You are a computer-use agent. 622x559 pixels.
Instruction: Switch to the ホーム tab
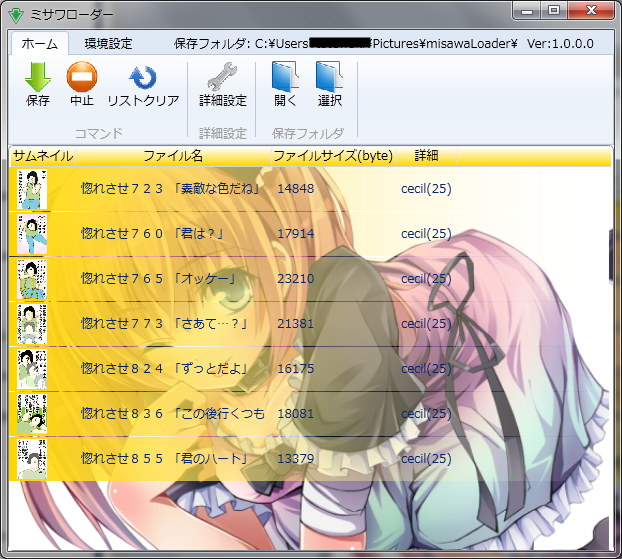point(39,44)
